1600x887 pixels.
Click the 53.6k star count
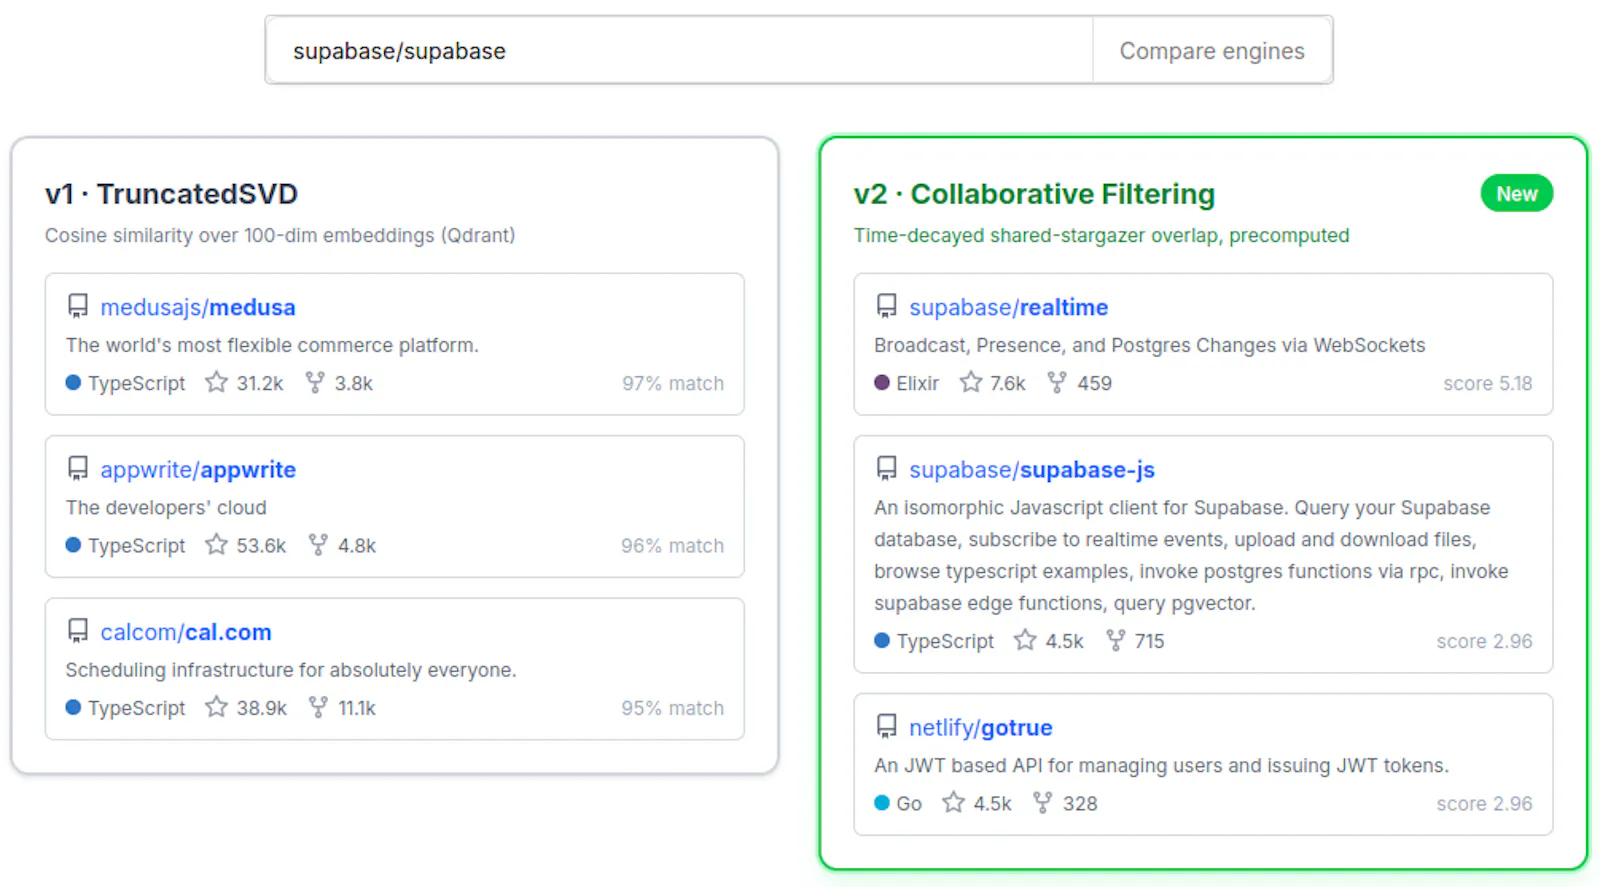(x=261, y=545)
